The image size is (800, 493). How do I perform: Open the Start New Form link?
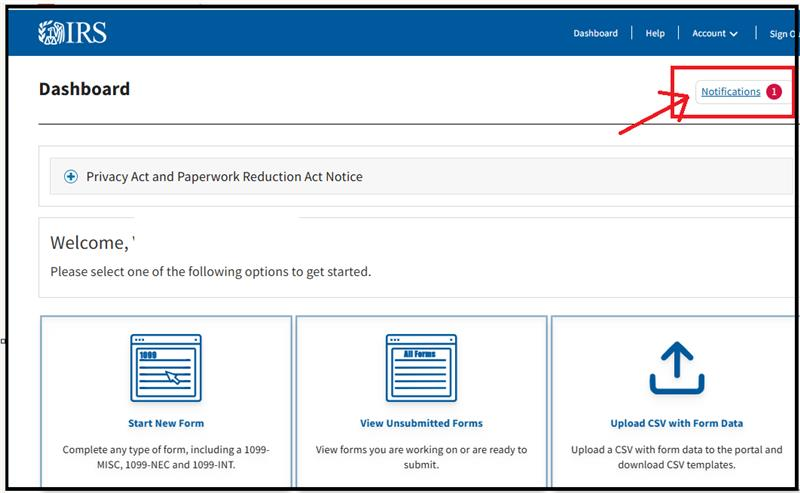coord(166,423)
